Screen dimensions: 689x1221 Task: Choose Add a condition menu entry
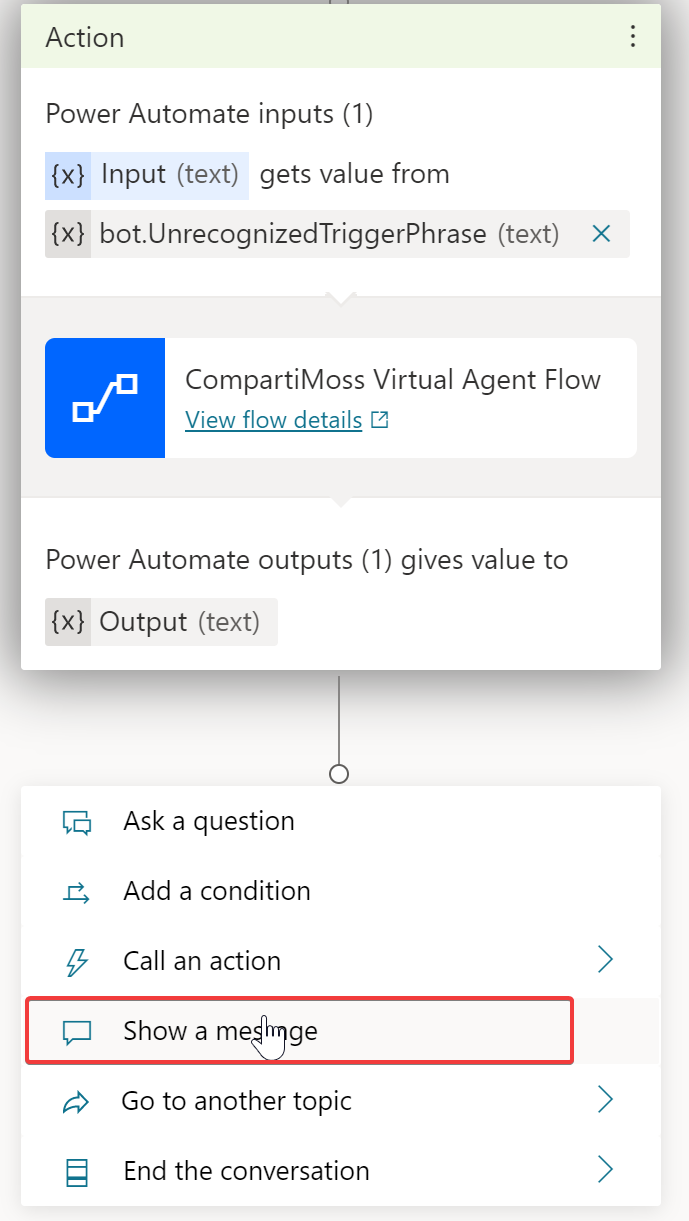click(217, 891)
